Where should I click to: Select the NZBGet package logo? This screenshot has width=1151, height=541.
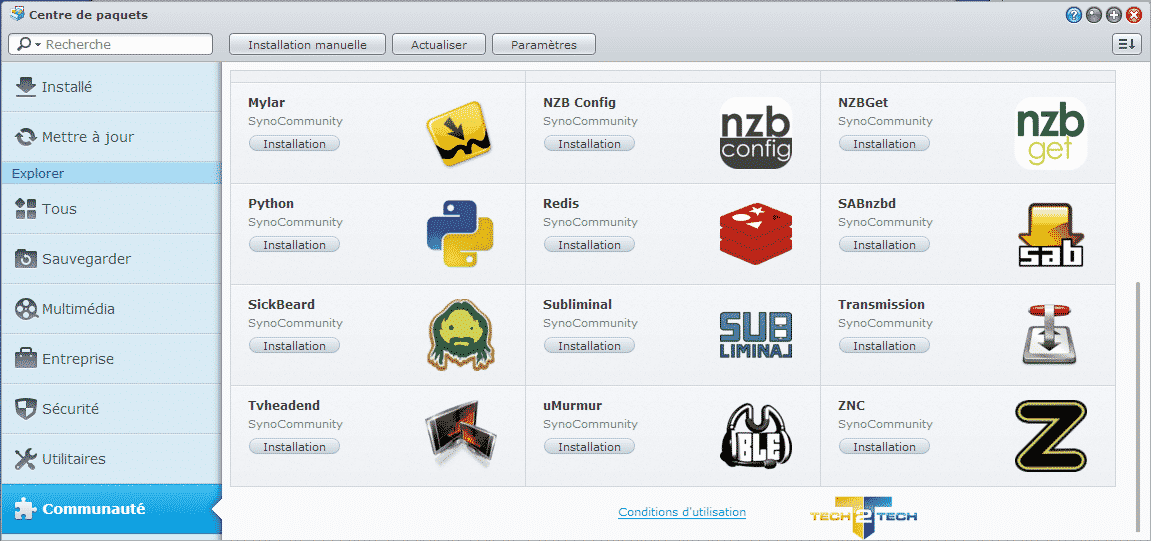[x=1050, y=134]
